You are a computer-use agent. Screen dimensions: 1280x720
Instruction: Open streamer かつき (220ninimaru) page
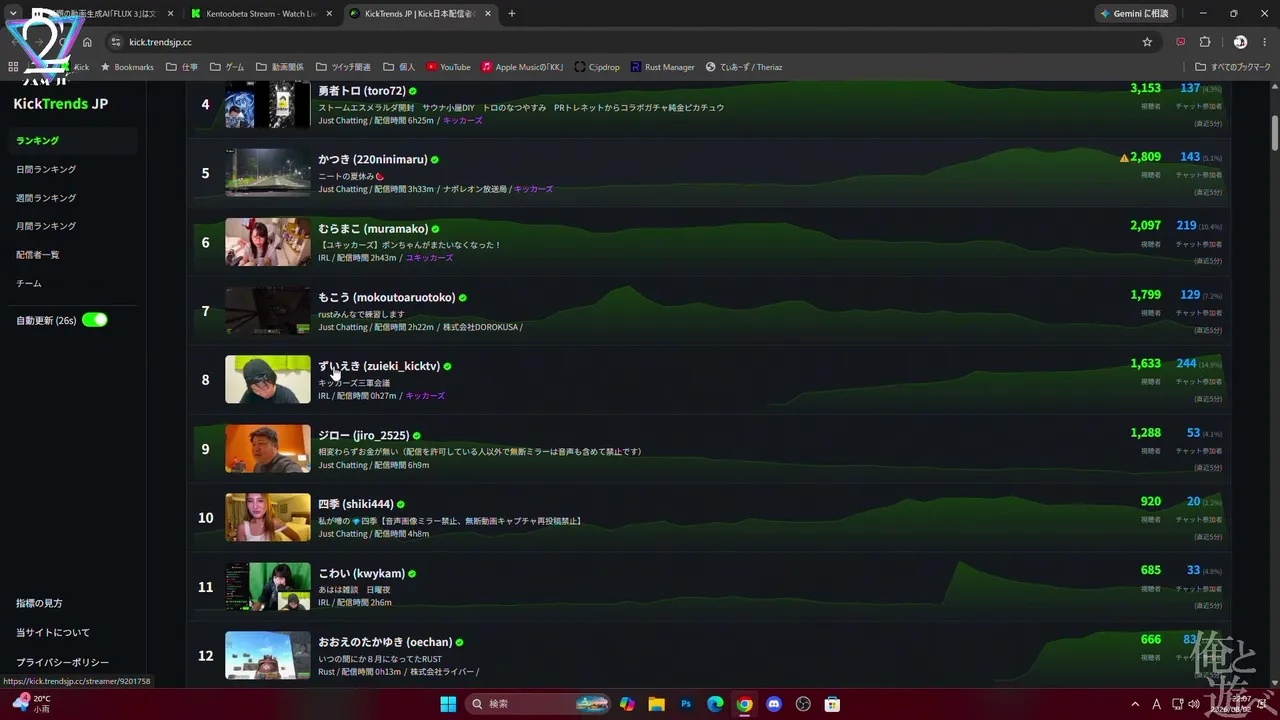pyautogui.click(x=373, y=159)
